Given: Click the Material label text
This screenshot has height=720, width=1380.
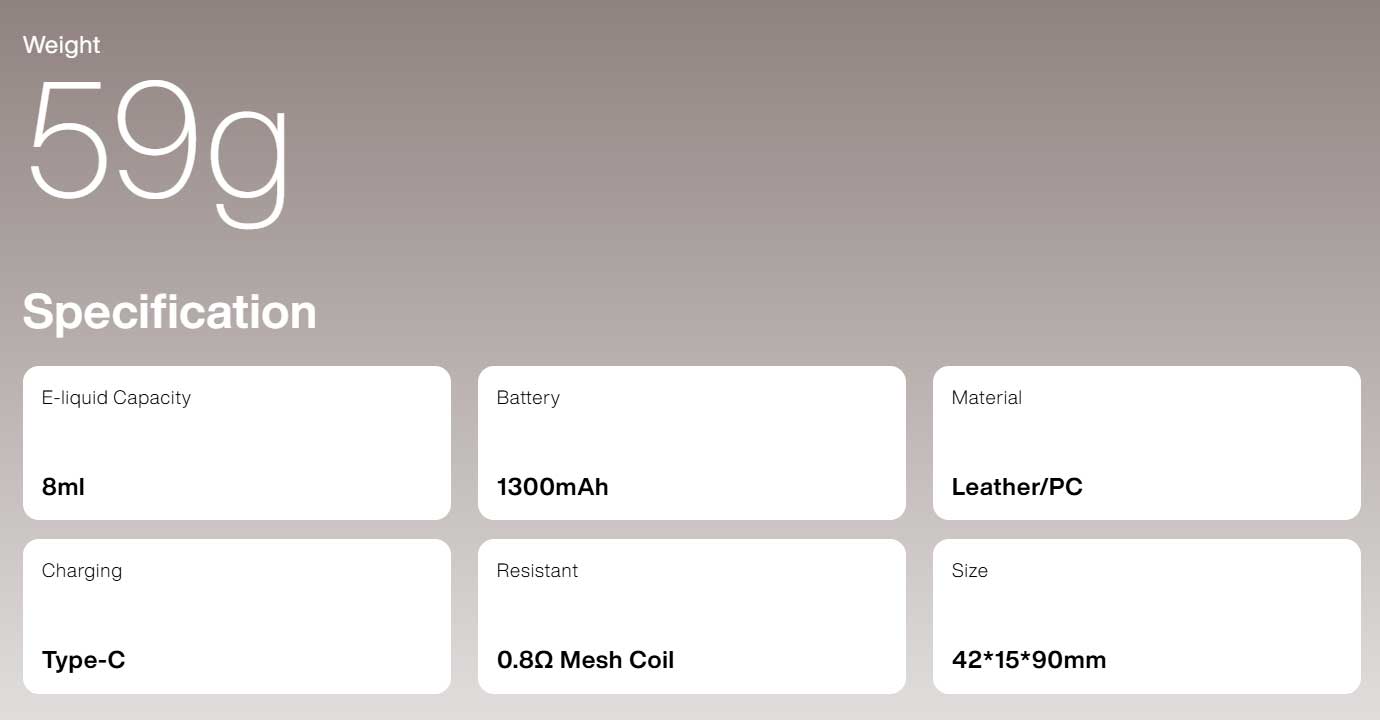Looking at the screenshot, I should click(986, 398).
